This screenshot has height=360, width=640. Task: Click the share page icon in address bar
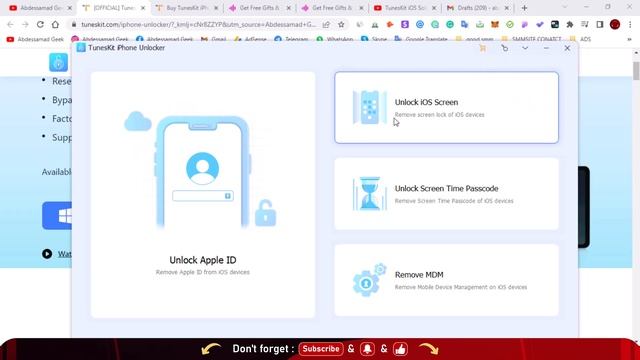[x=326, y=24]
